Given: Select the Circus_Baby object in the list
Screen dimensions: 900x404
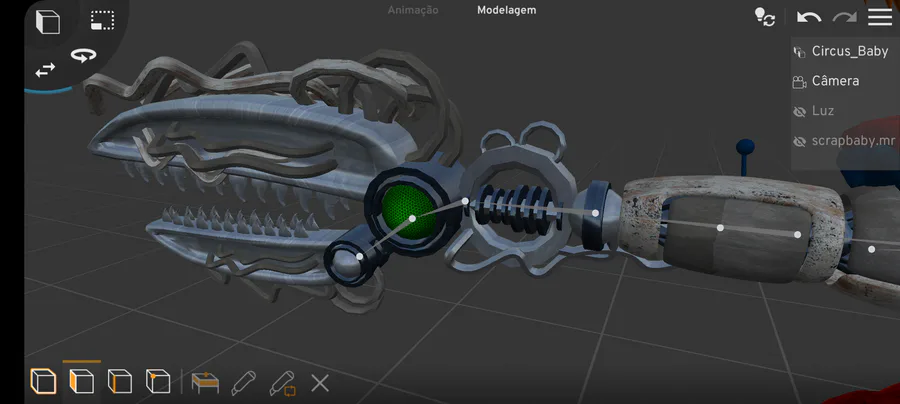Looking at the screenshot, I should tap(849, 52).
